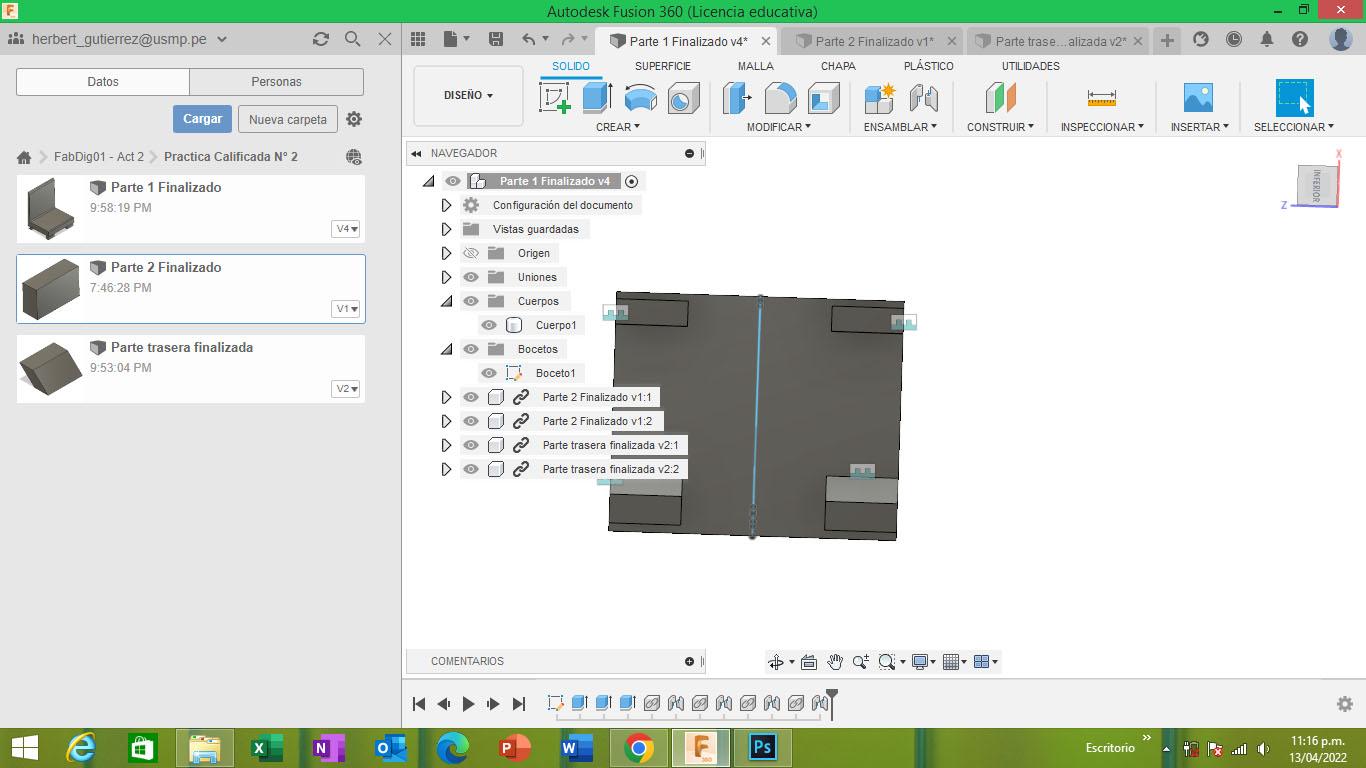1366x768 pixels.
Task: Collapse the Cuerpos folder
Action: point(447,301)
